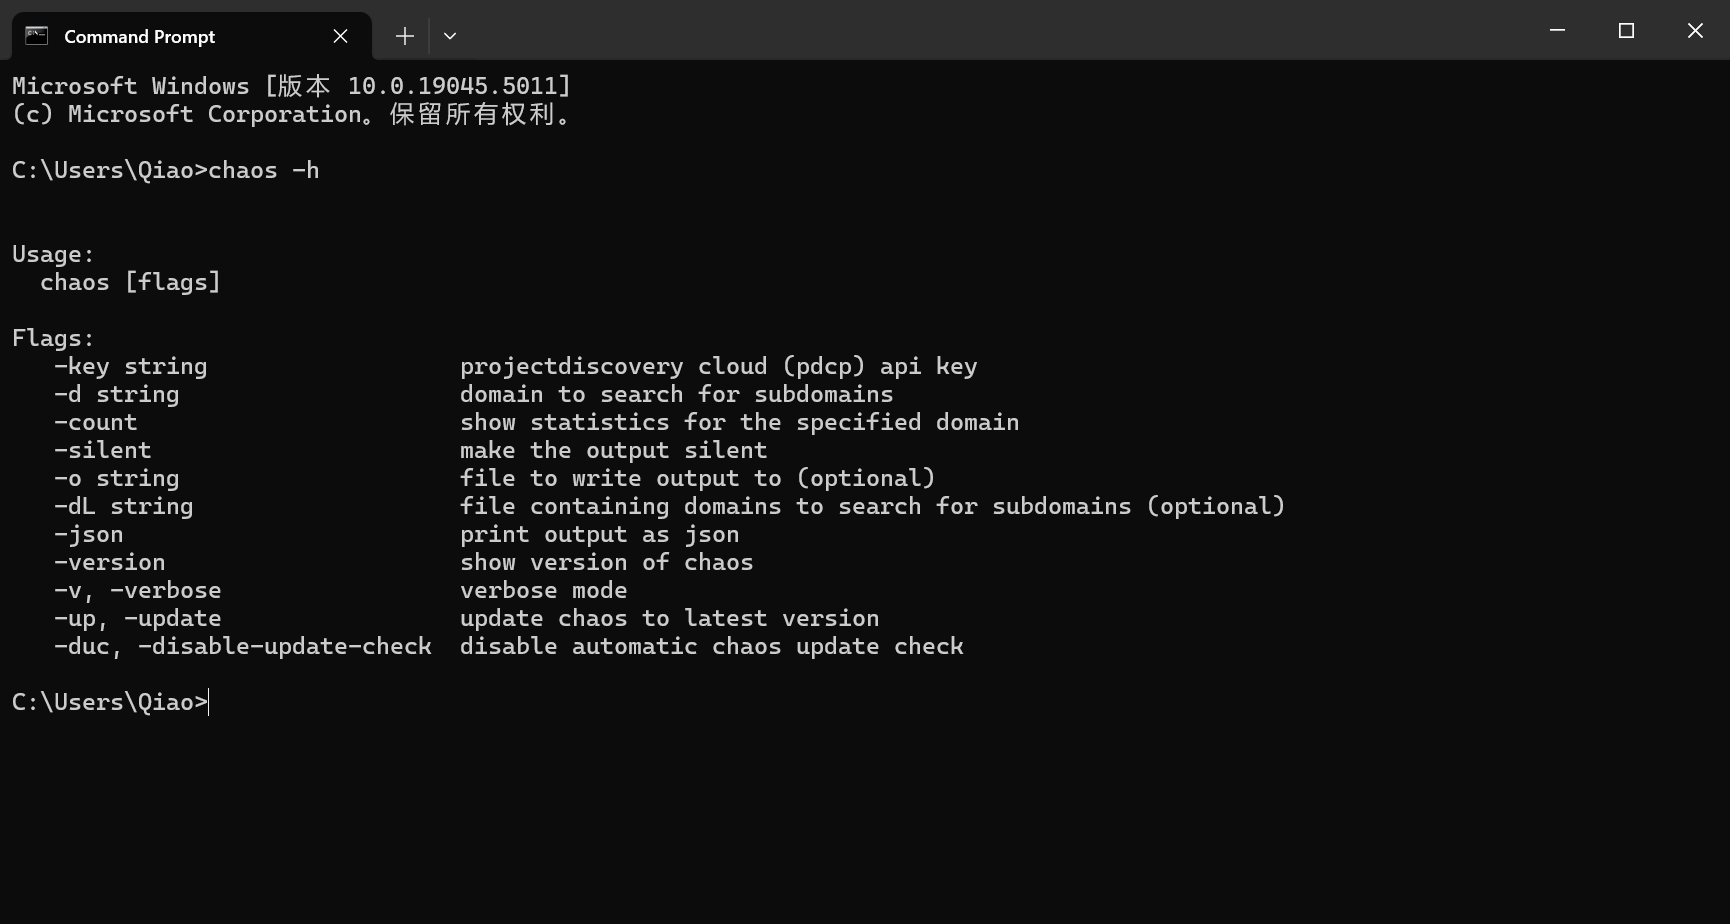Close the terminal window
Screen dimensions: 1730x924
(x=1695, y=31)
